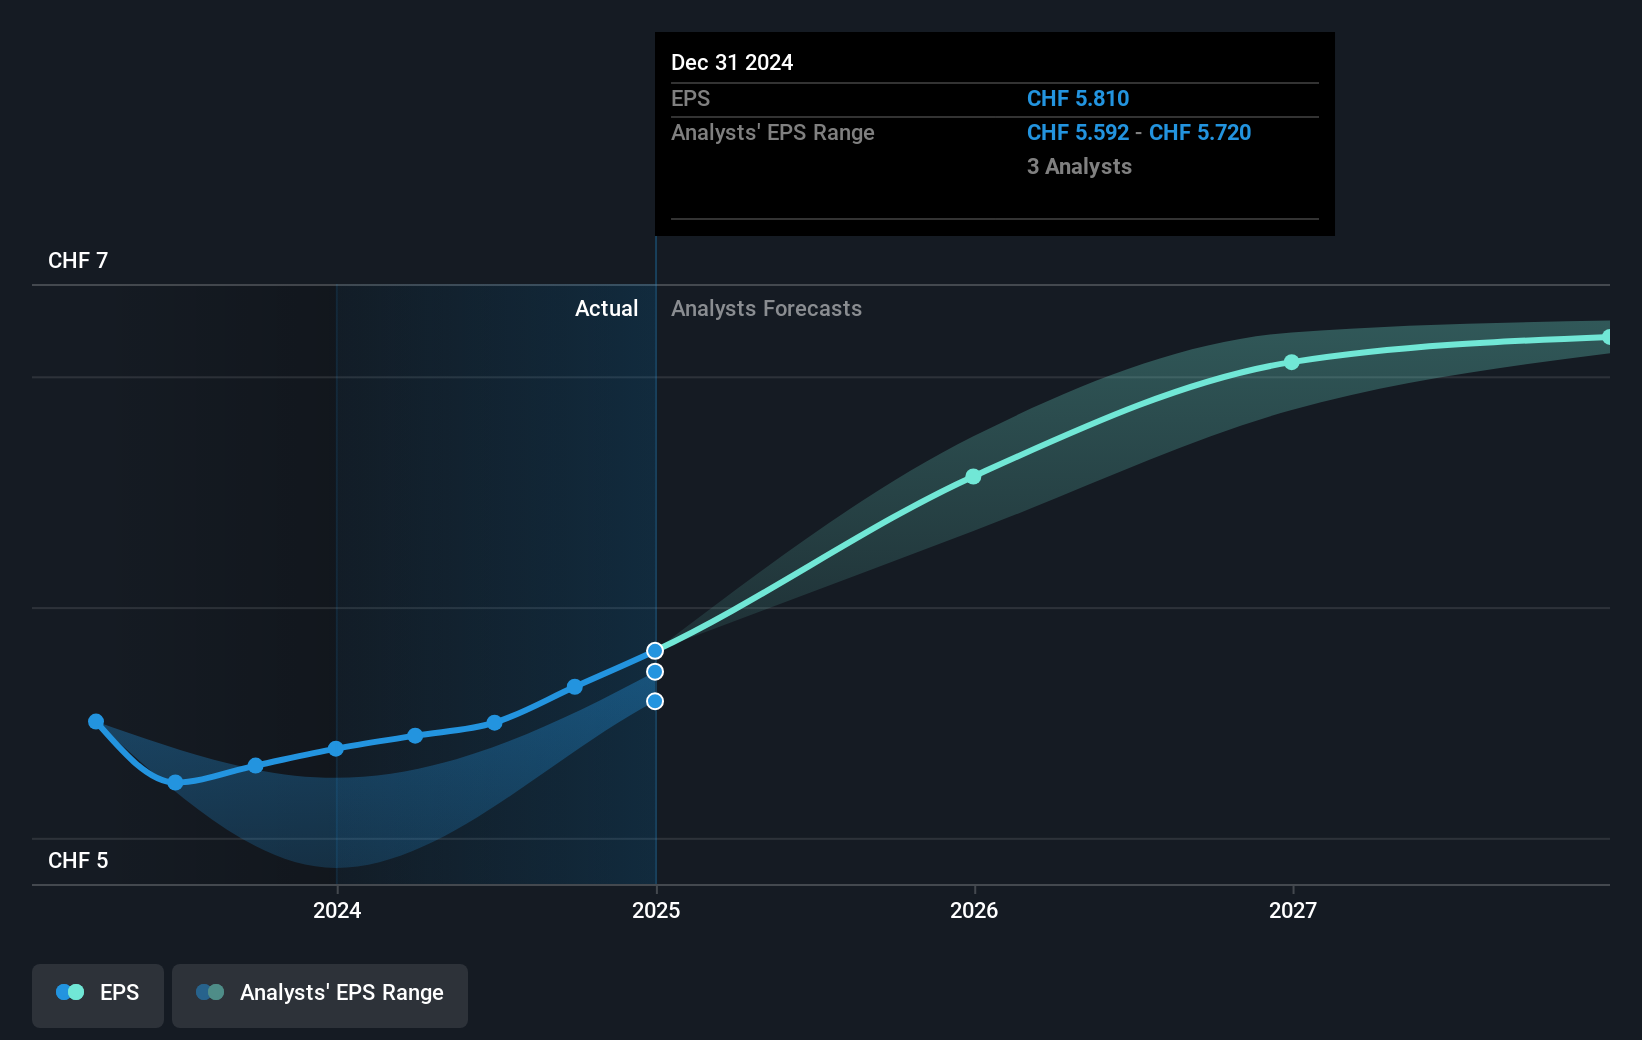
Task: Click '3 Analysts' text in tooltip
Action: pyautogui.click(x=1079, y=167)
